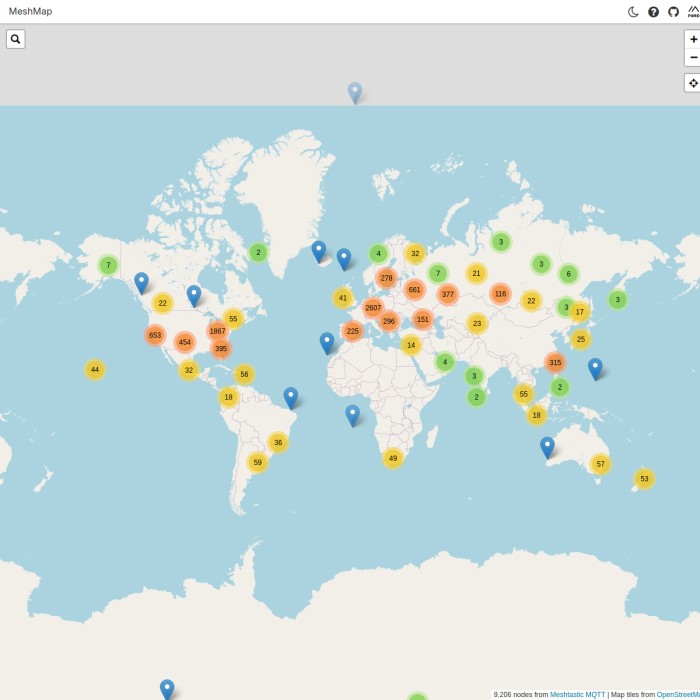The height and width of the screenshot is (700, 700).
Task: Click the map search magnifier button
Action: point(16,39)
